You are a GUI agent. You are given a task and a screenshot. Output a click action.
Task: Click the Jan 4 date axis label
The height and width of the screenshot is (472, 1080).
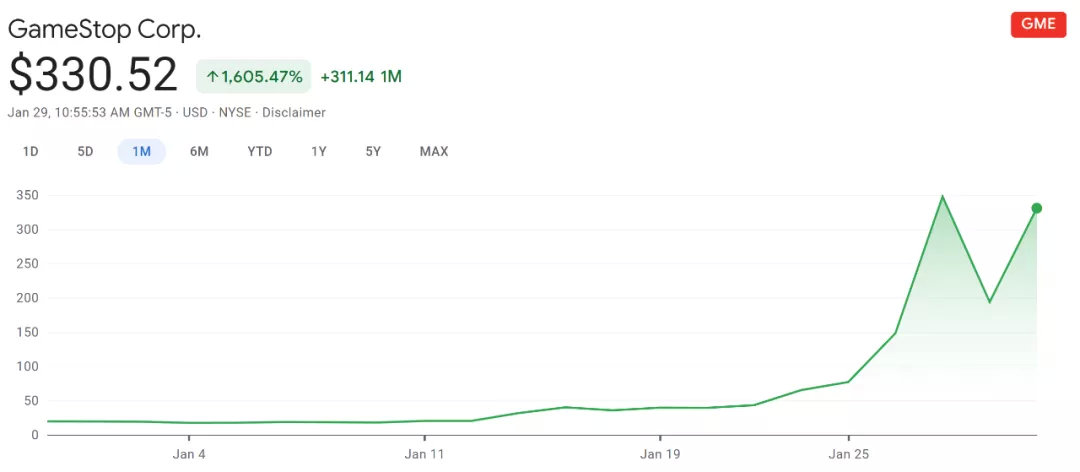(x=189, y=454)
